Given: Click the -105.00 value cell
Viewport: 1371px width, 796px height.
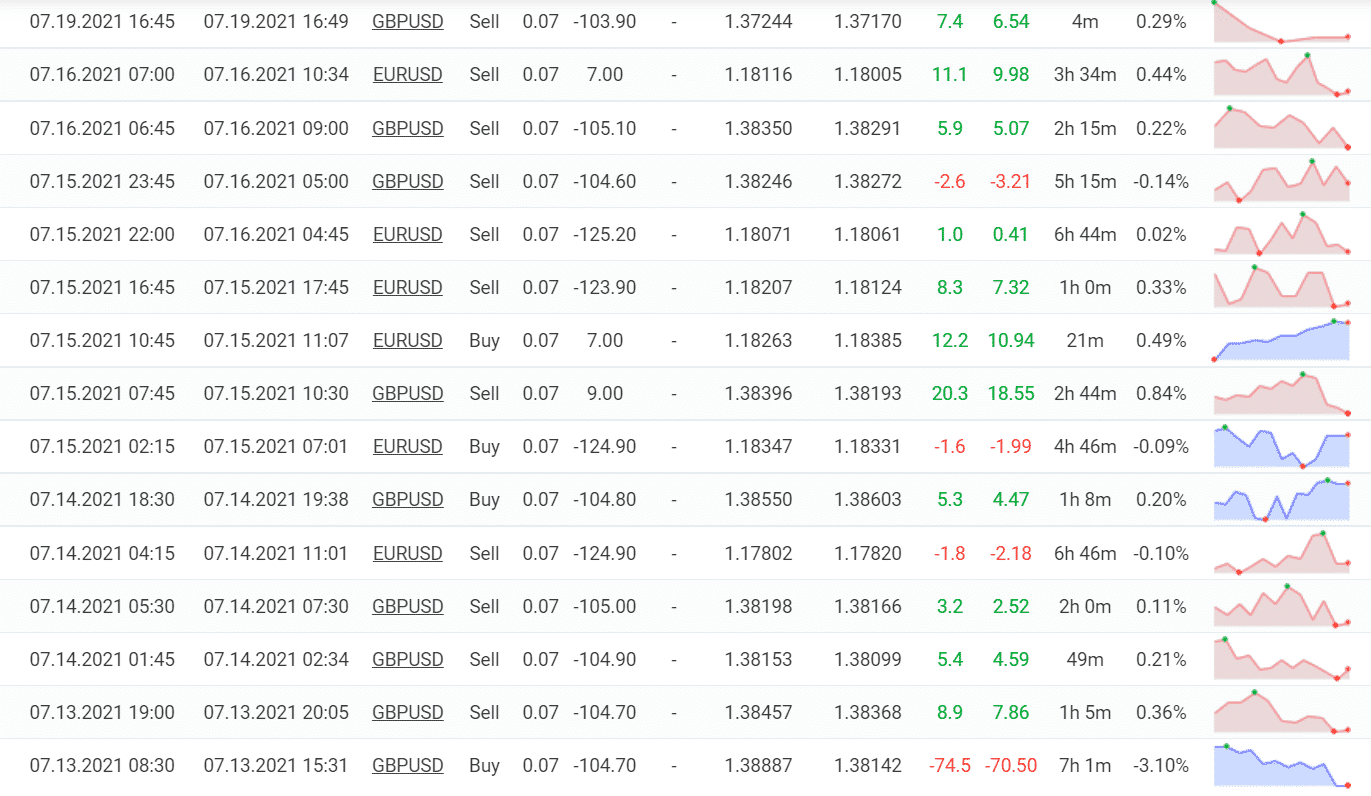Looking at the screenshot, I should click(x=604, y=606).
